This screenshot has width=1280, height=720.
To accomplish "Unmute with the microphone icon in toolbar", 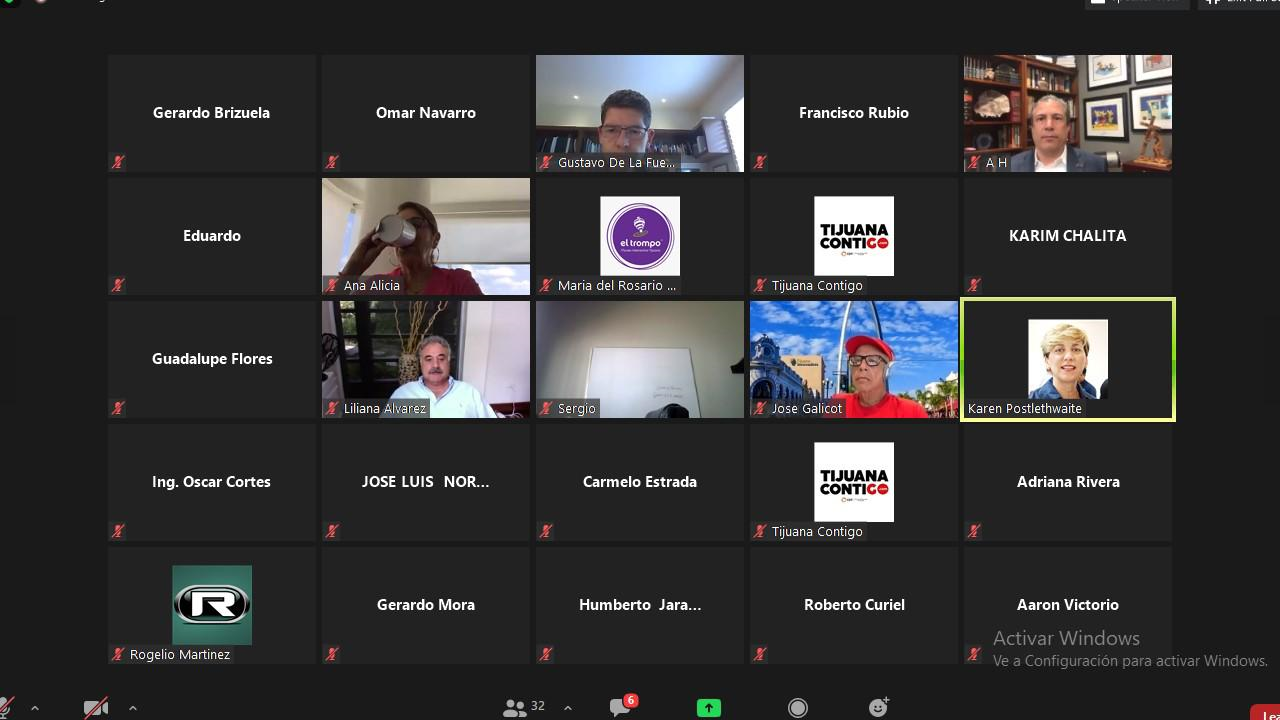I will (6, 708).
